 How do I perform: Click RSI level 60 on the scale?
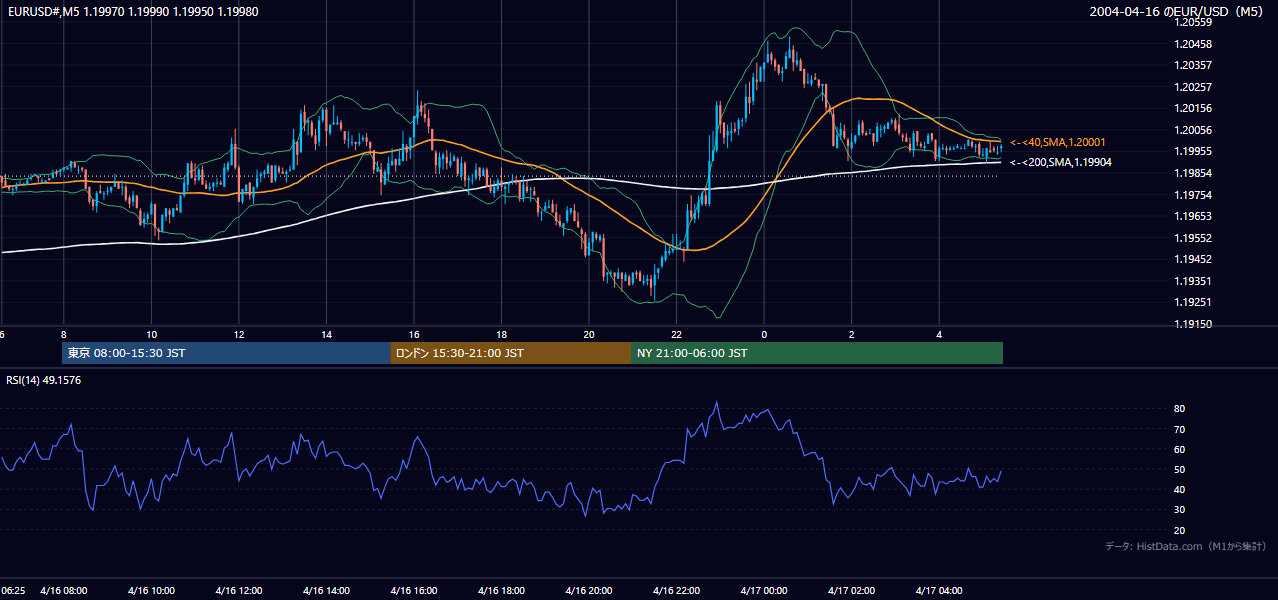pos(1179,449)
